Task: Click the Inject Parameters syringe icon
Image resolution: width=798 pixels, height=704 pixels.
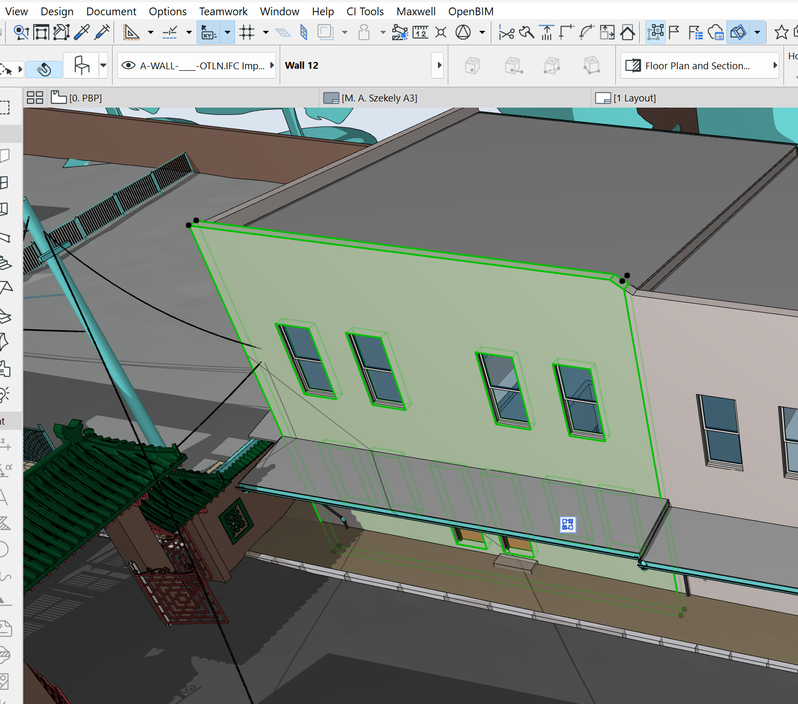Action: 102,33
